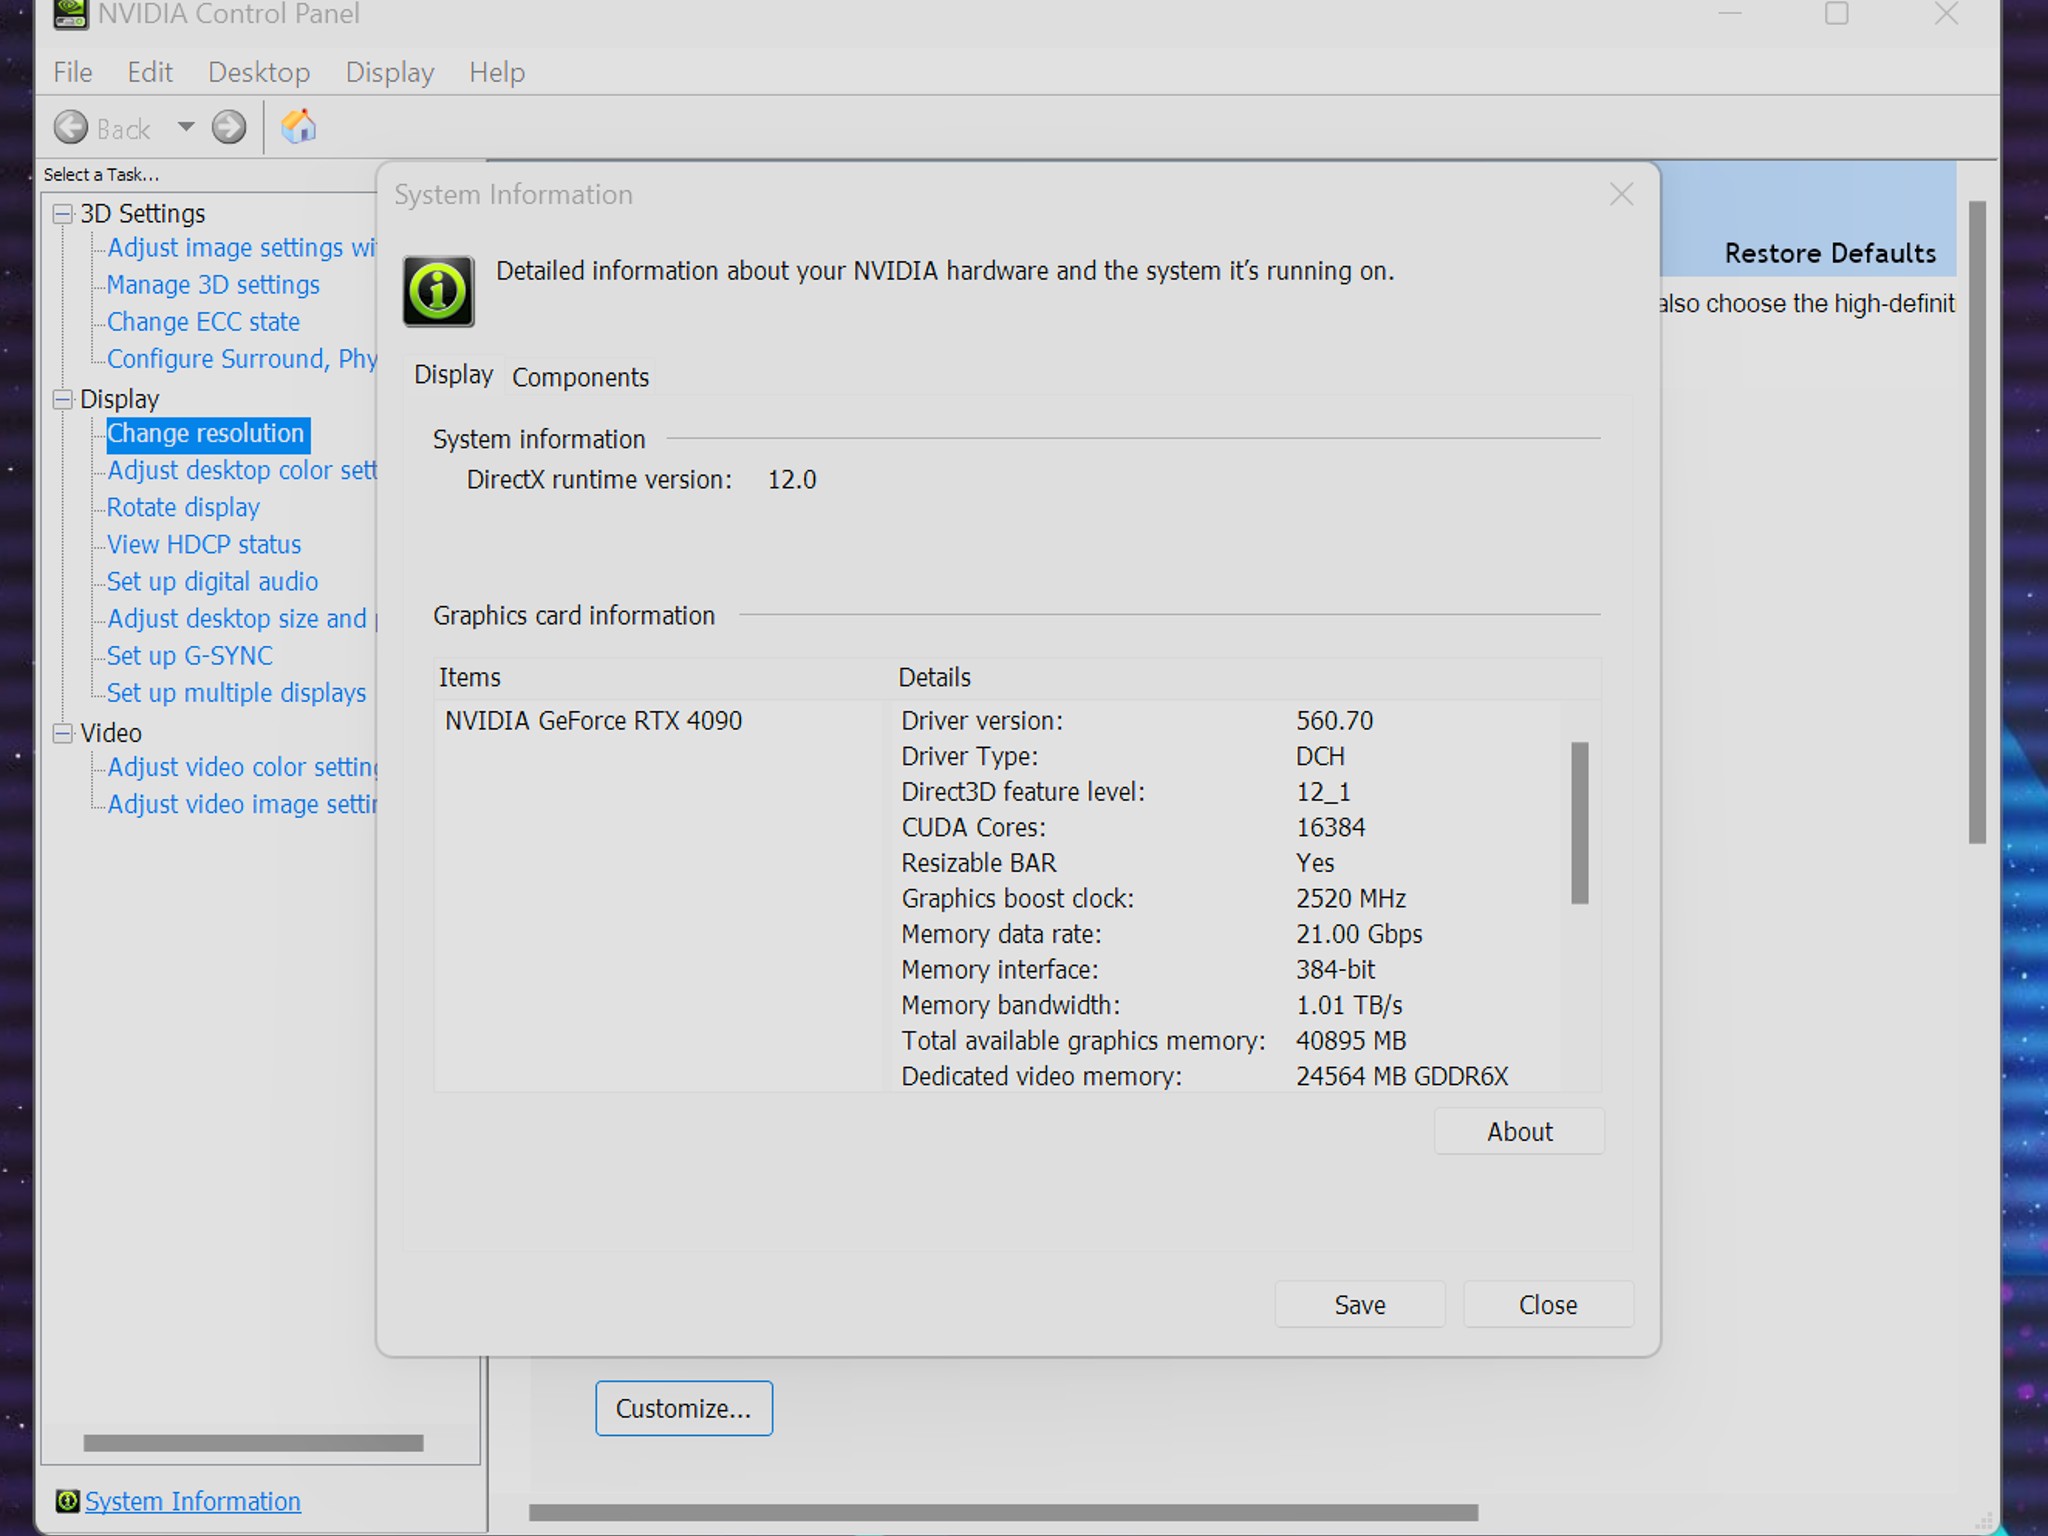Select the Display tab in dialog

(454, 375)
